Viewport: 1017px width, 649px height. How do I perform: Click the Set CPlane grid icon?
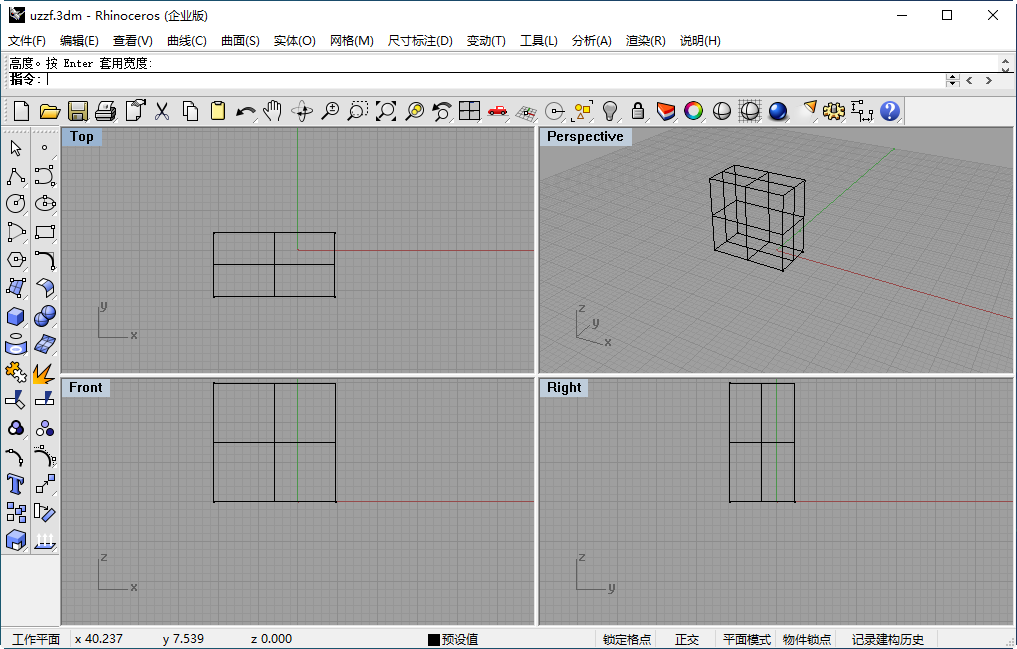(x=526, y=112)
